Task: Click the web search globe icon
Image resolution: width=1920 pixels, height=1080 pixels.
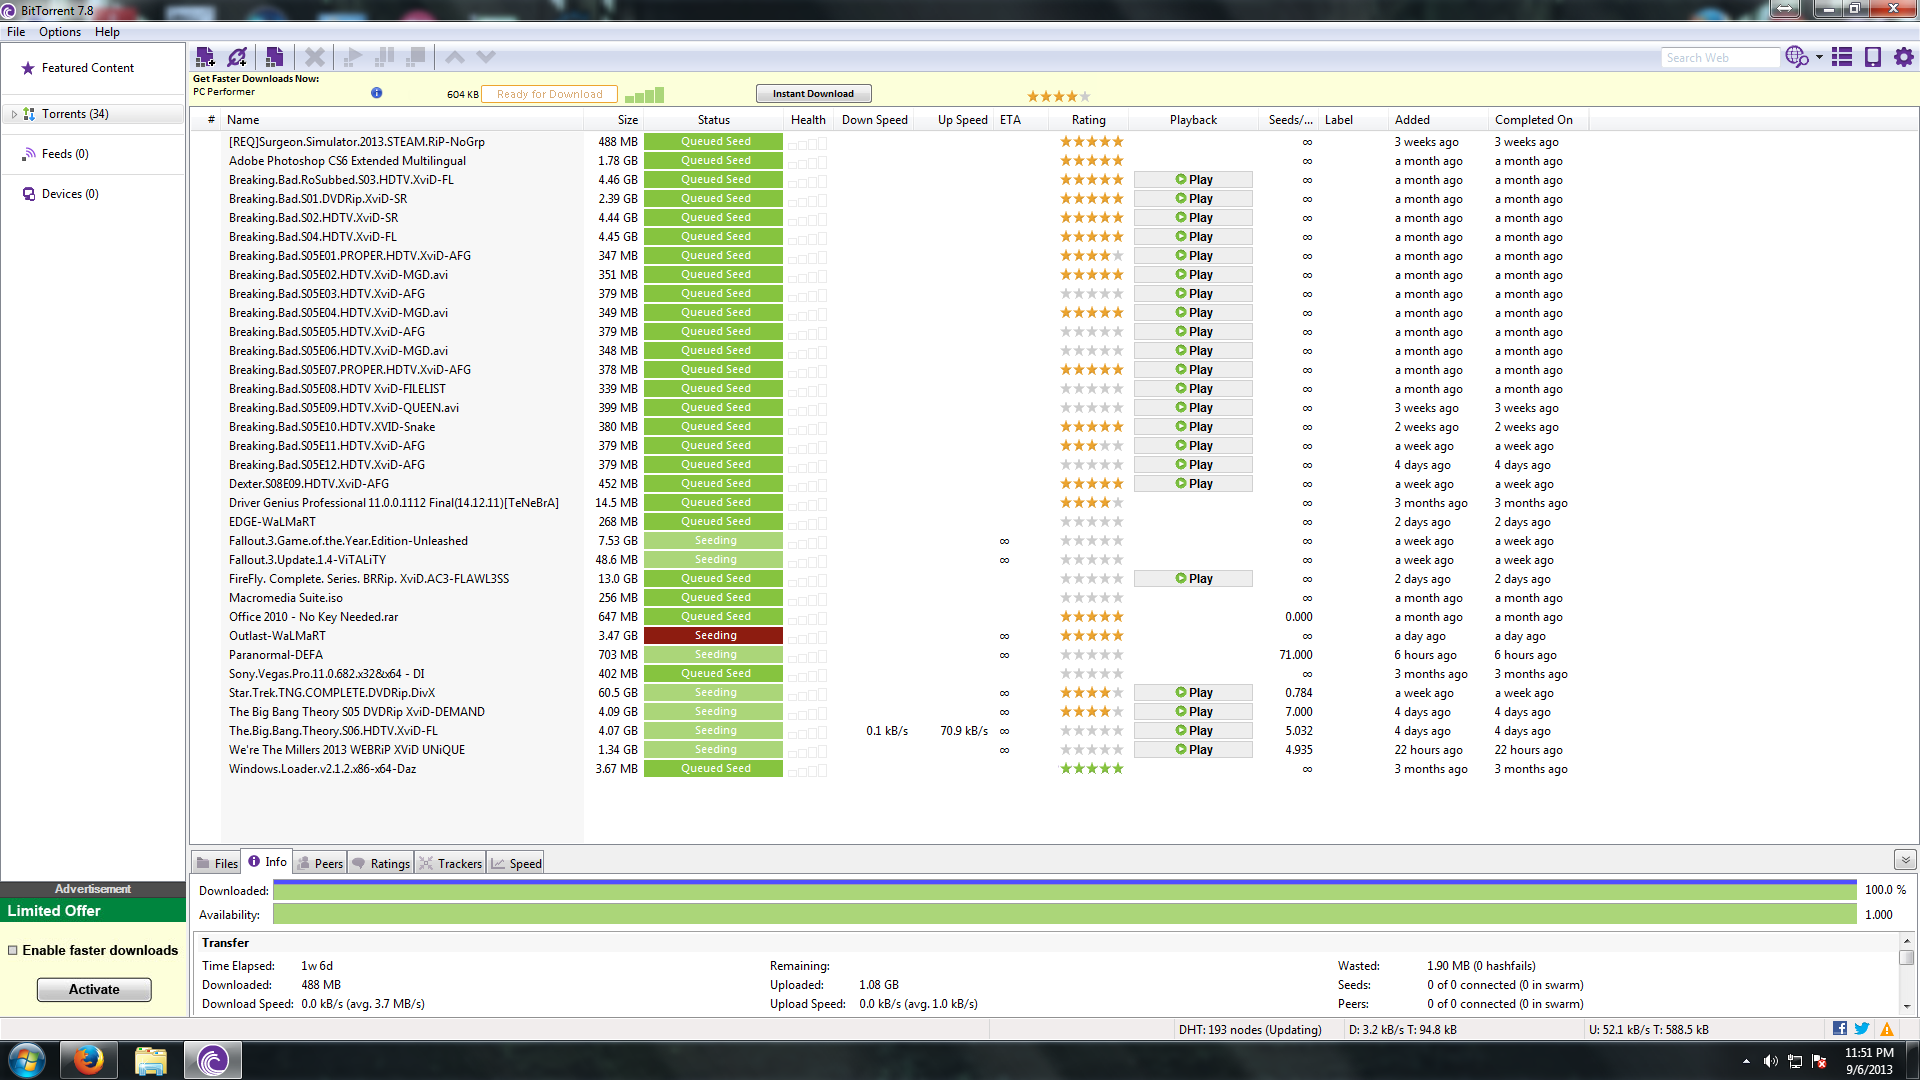Action: 1796,57
